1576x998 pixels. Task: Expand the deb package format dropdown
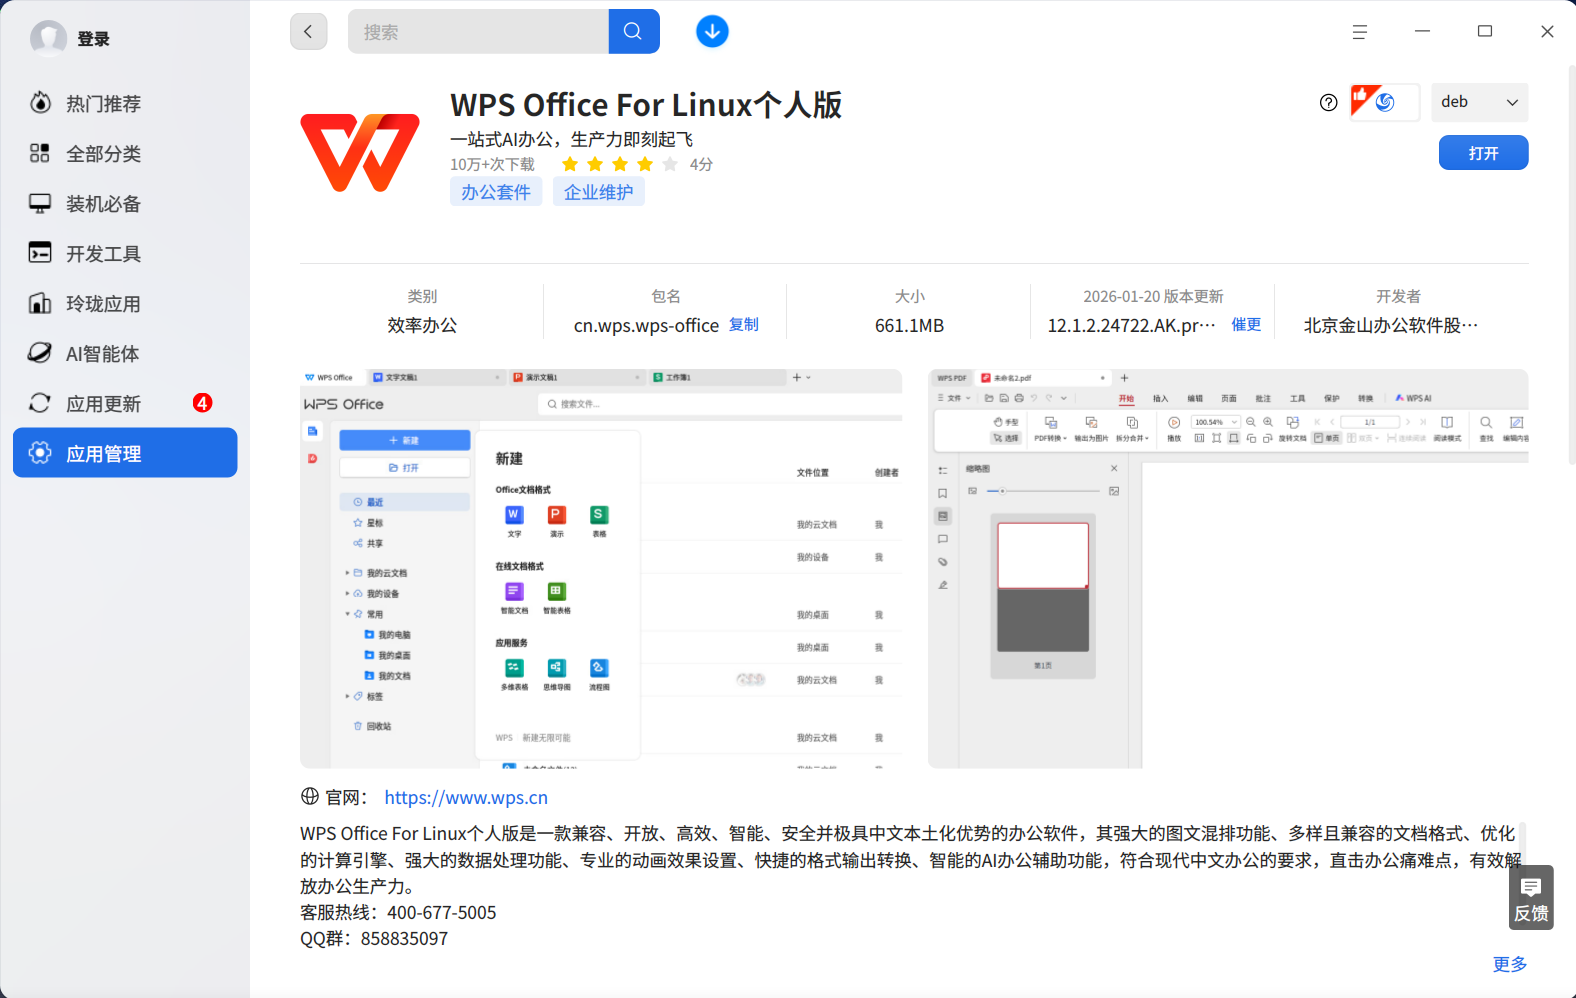(1480, 102)
